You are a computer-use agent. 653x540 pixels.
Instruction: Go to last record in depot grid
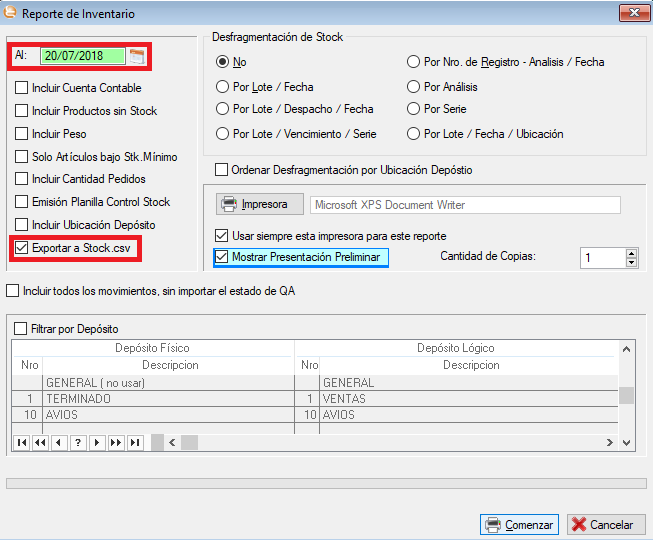tap(135, 443)
